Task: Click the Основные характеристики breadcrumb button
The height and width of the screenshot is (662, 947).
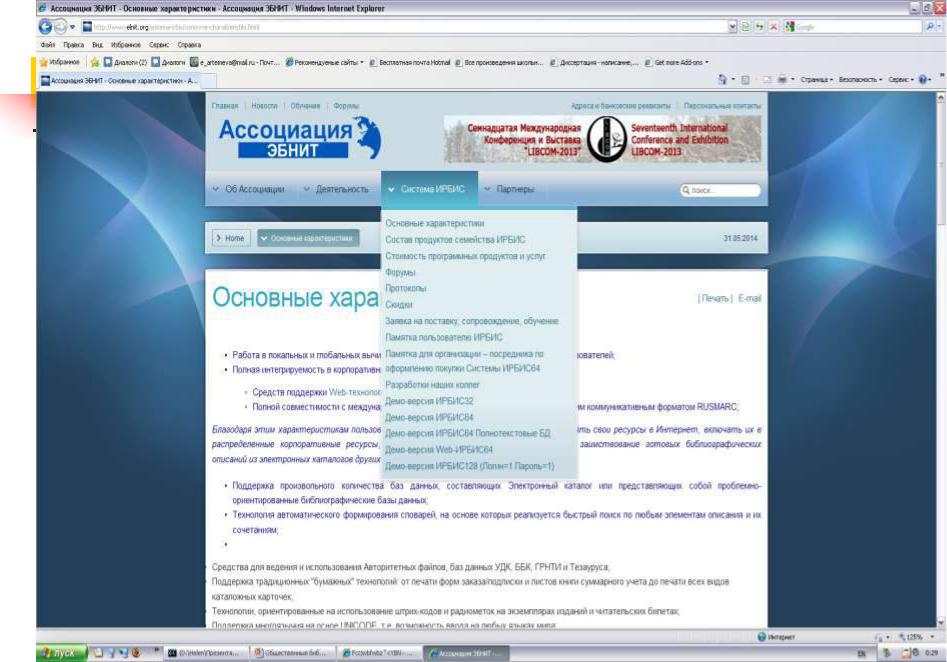Action: click(309, 238)
